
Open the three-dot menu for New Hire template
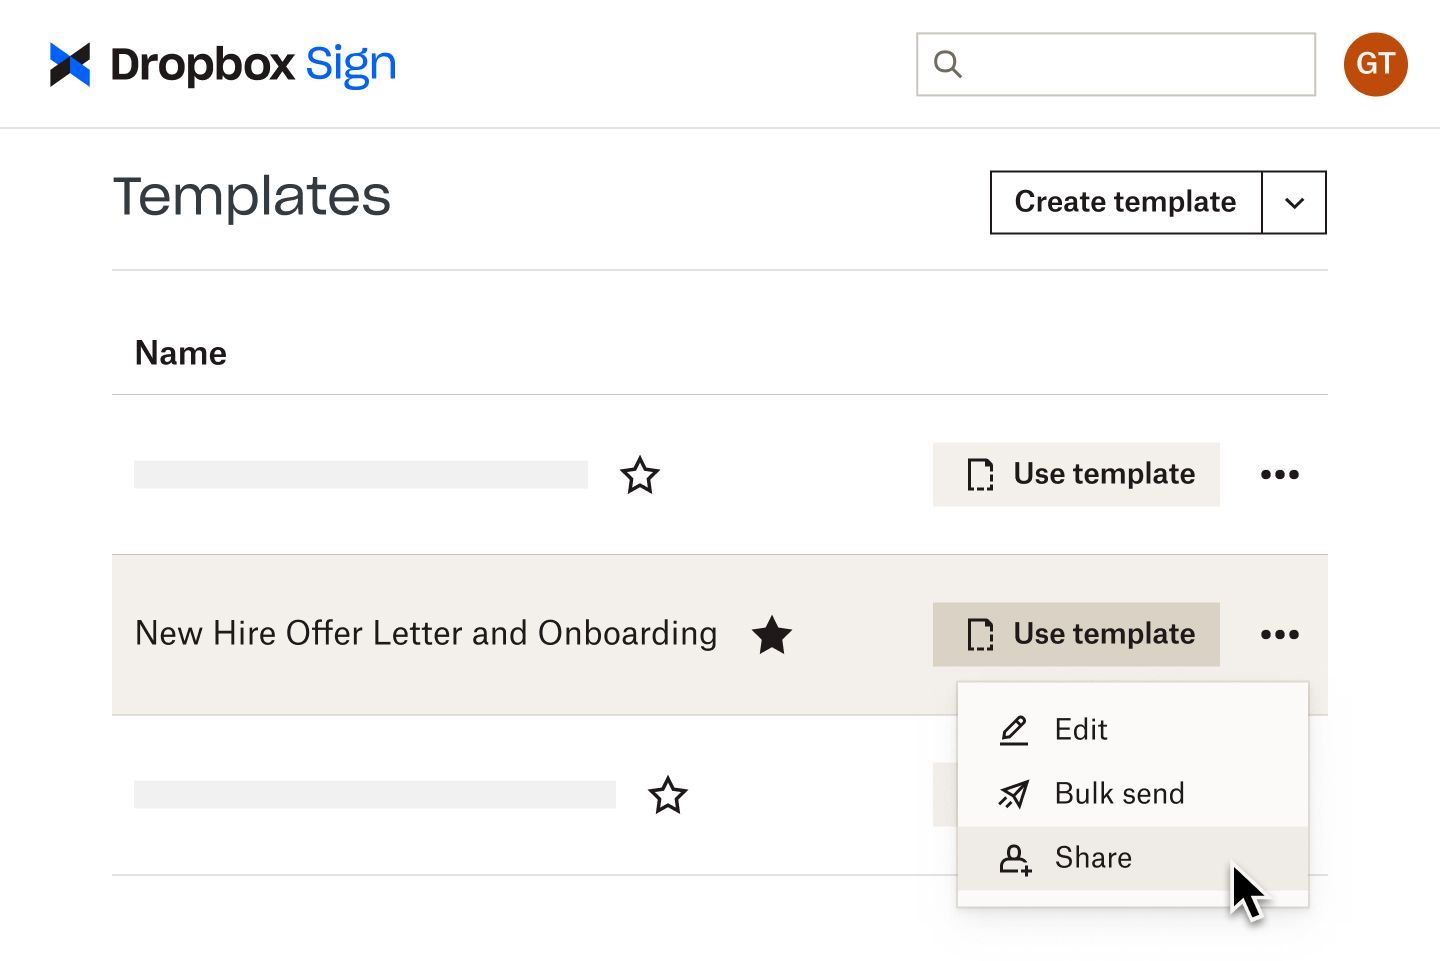pyautogui.click(x=1280, y=634)
